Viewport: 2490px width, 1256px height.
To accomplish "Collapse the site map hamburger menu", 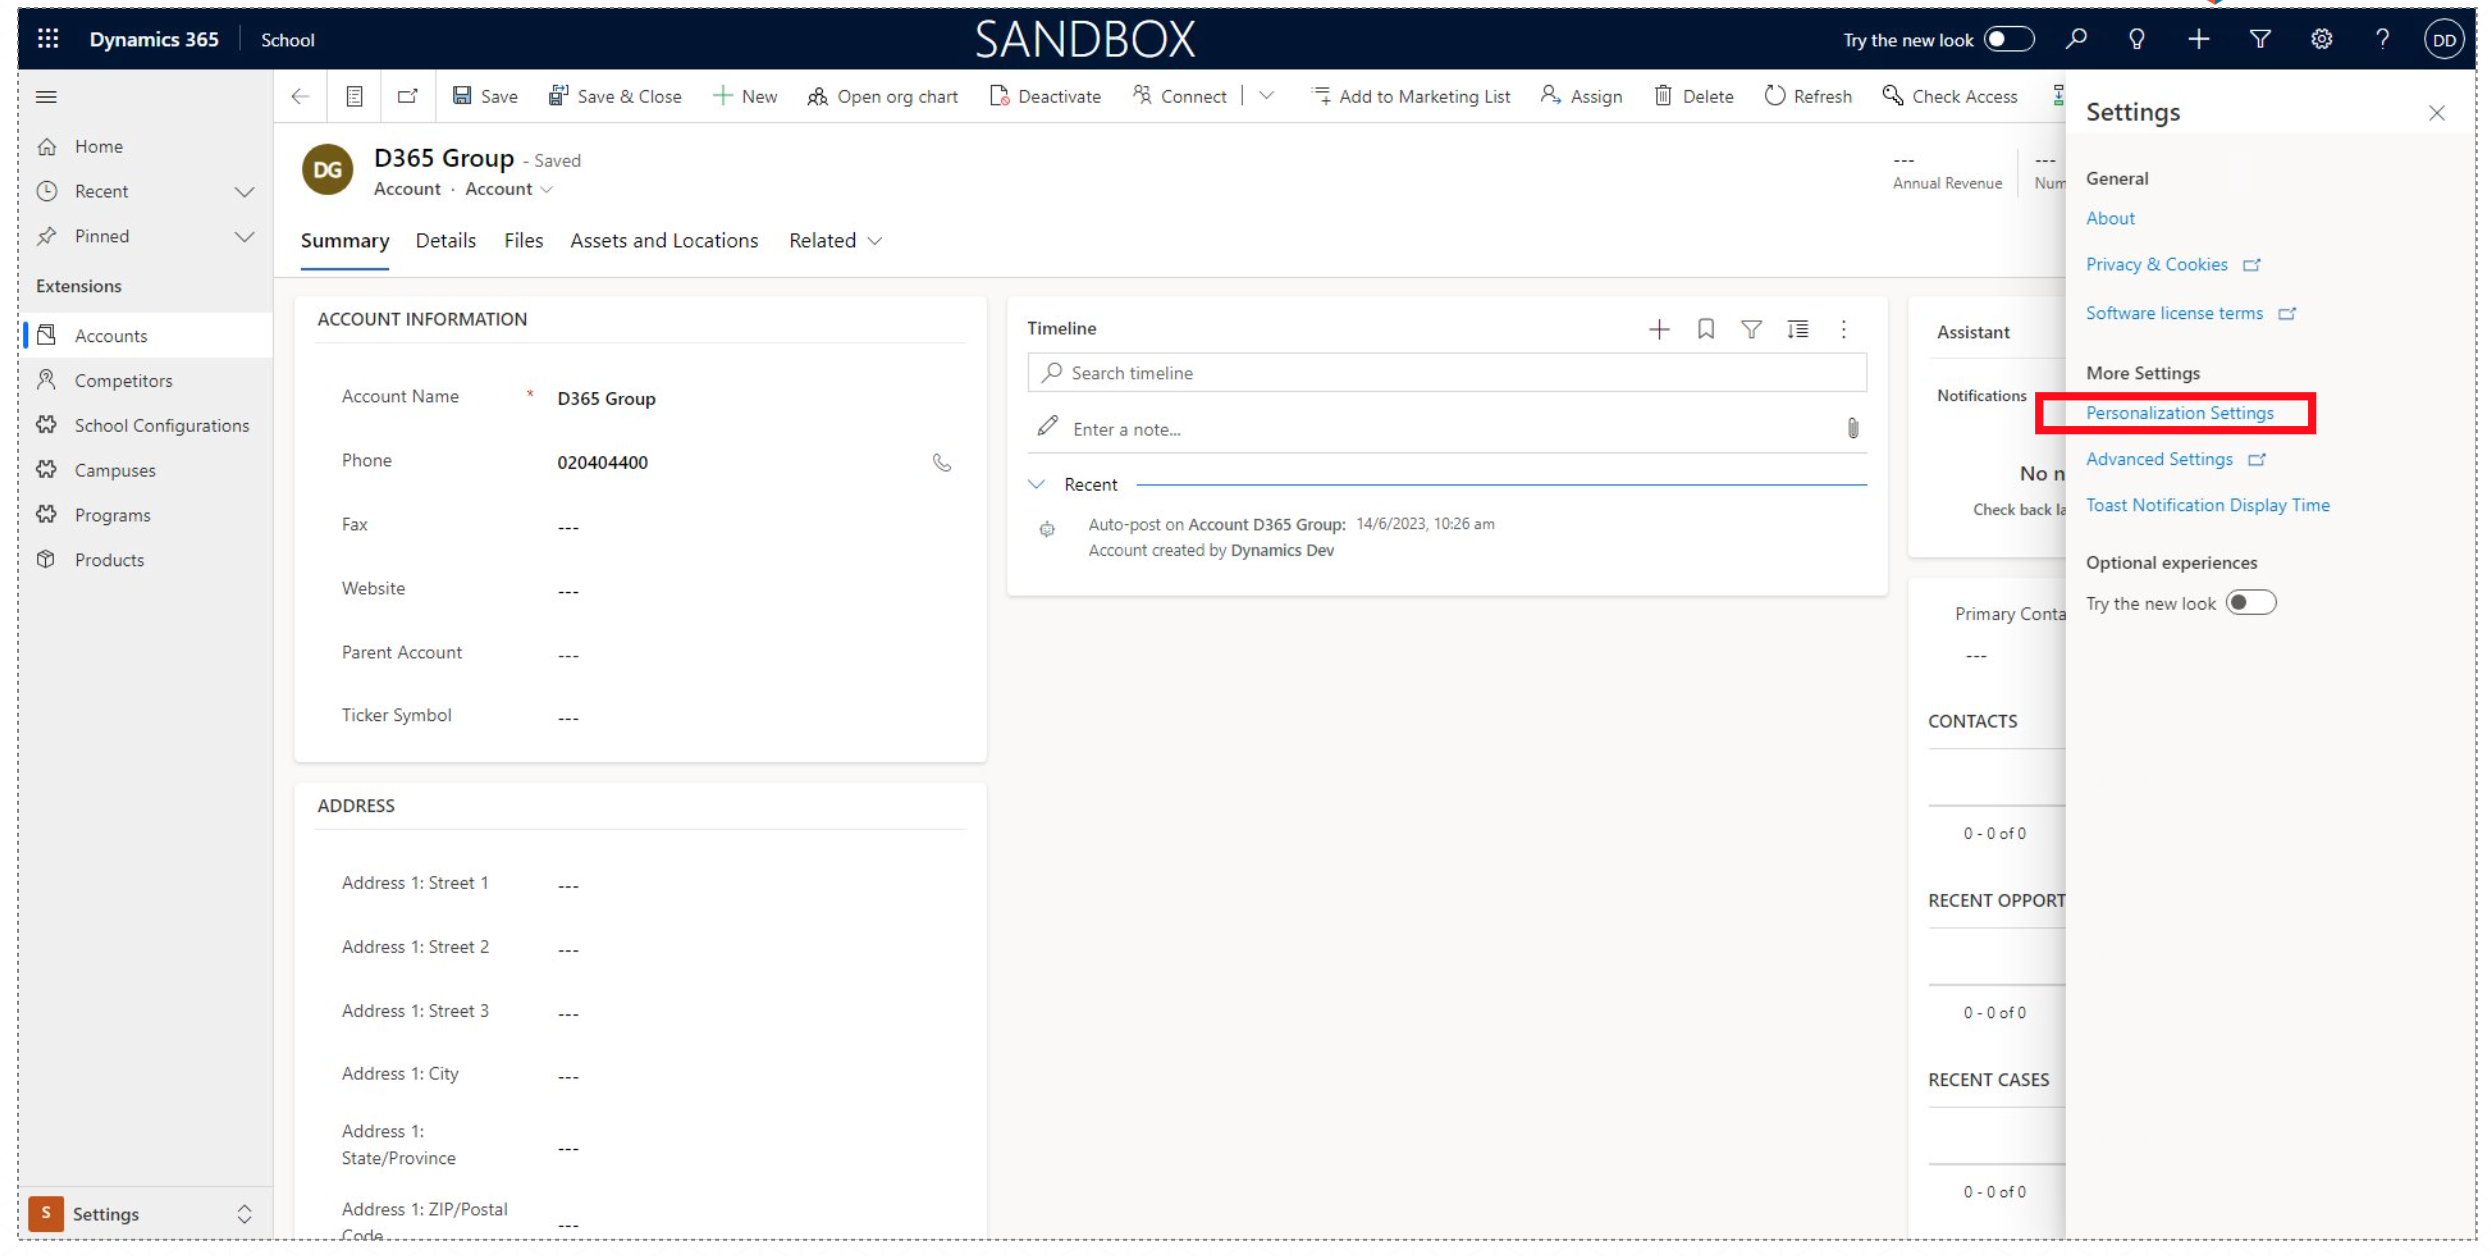I will [46, 96].
